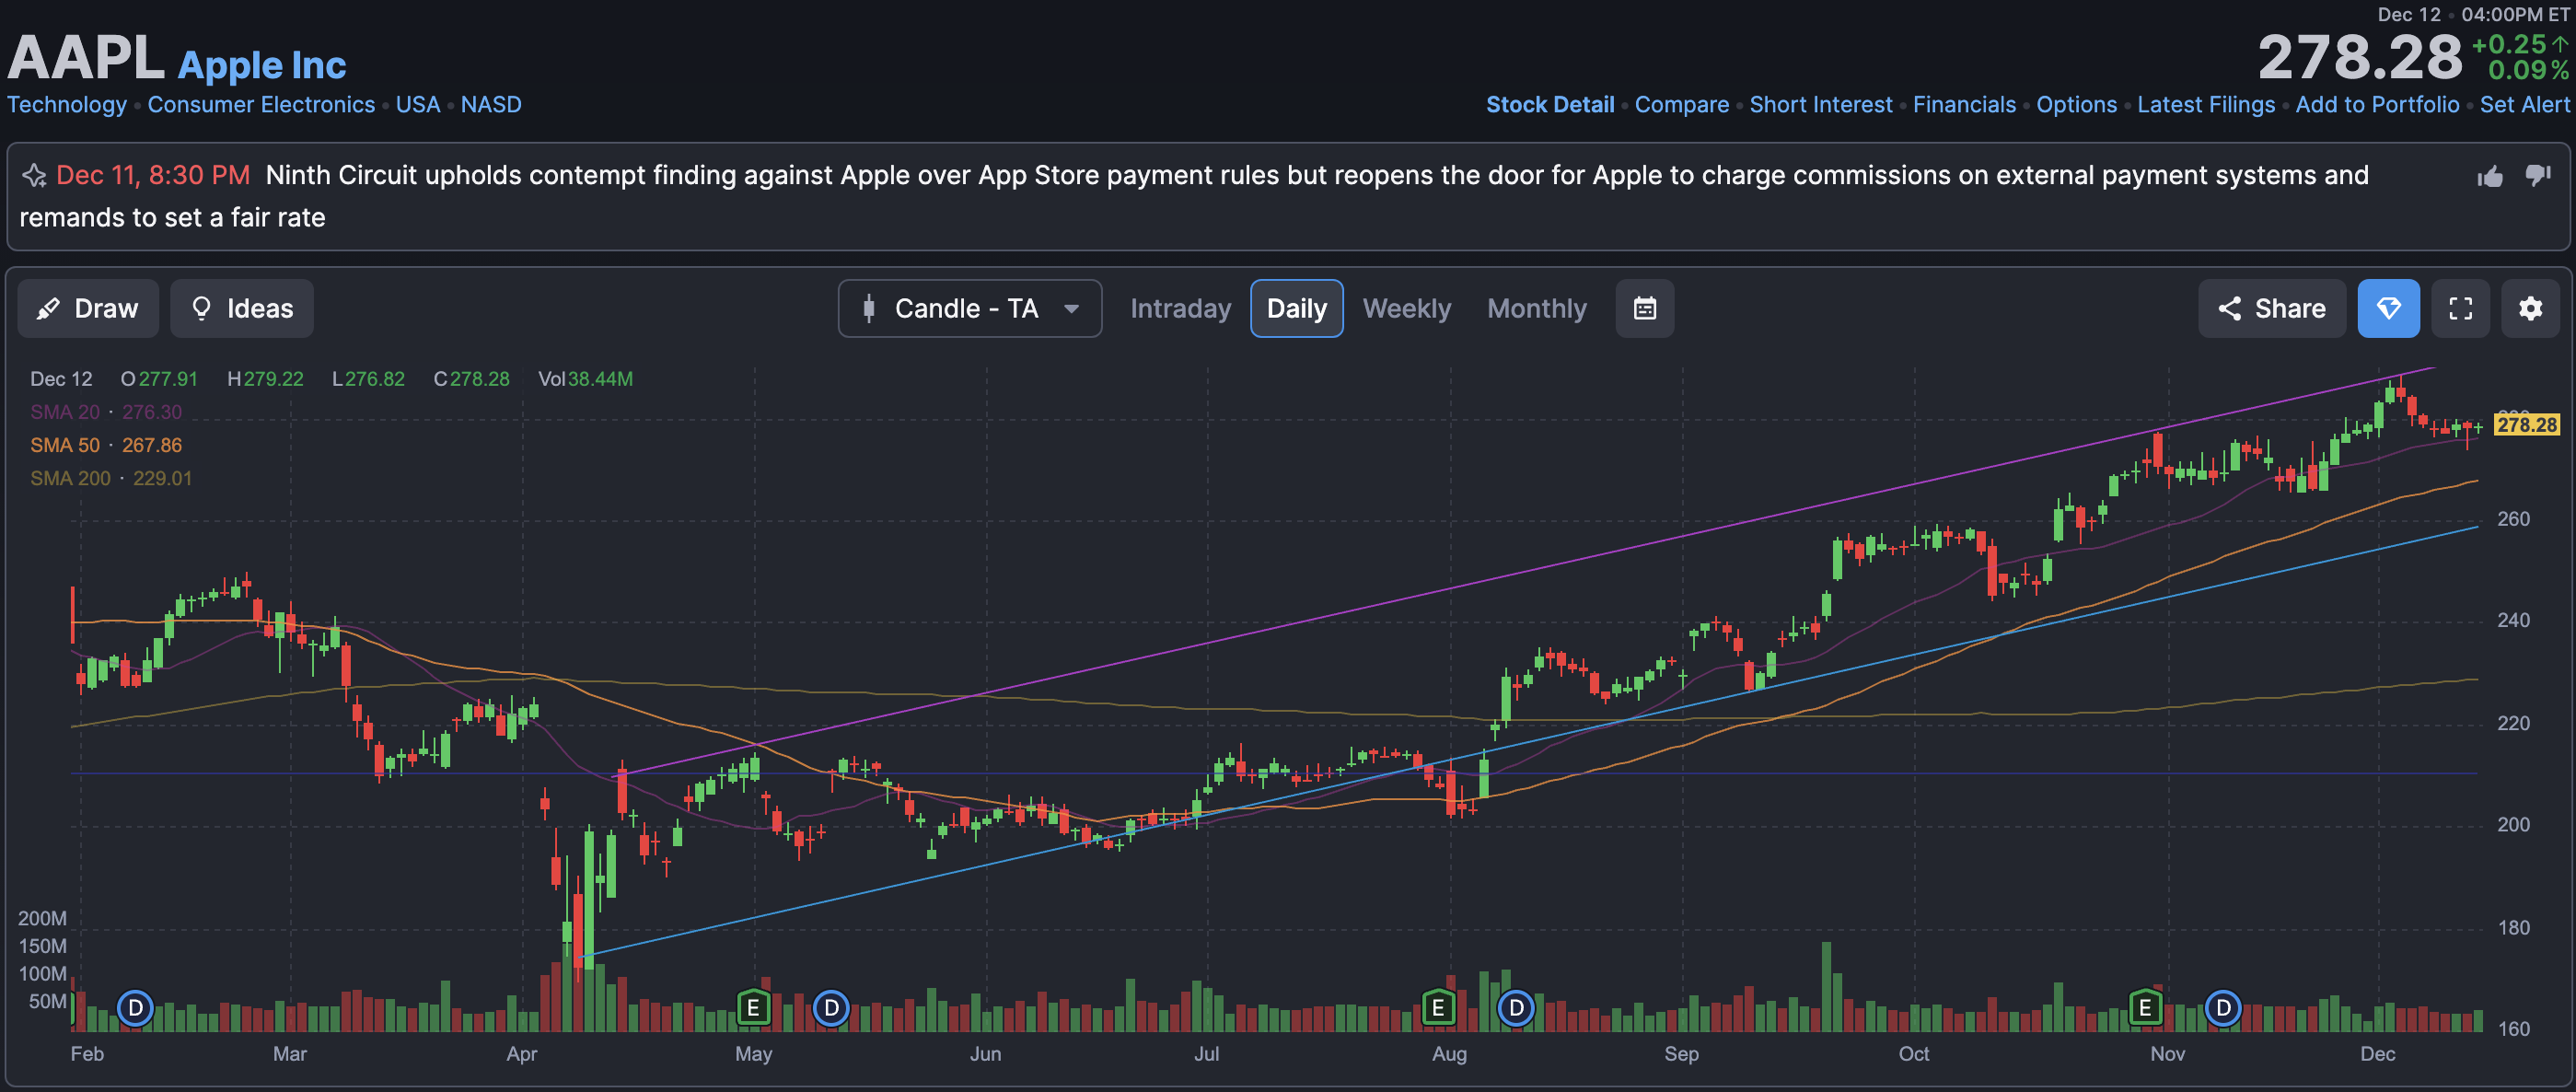
Task: Click the blue diamond premium icon
Action: [x=2388, y=308]
